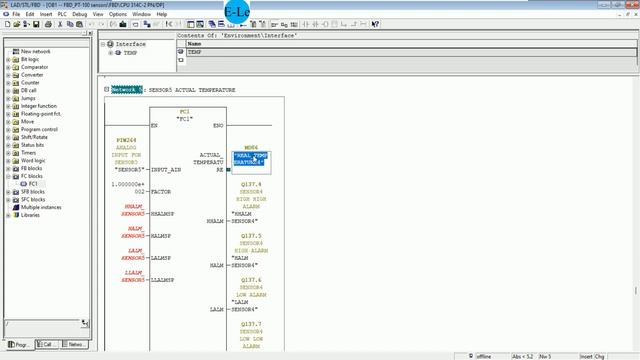This screenshot has width=640, height=360.
Task: Open the Window menu
Action: pos(141,14)
